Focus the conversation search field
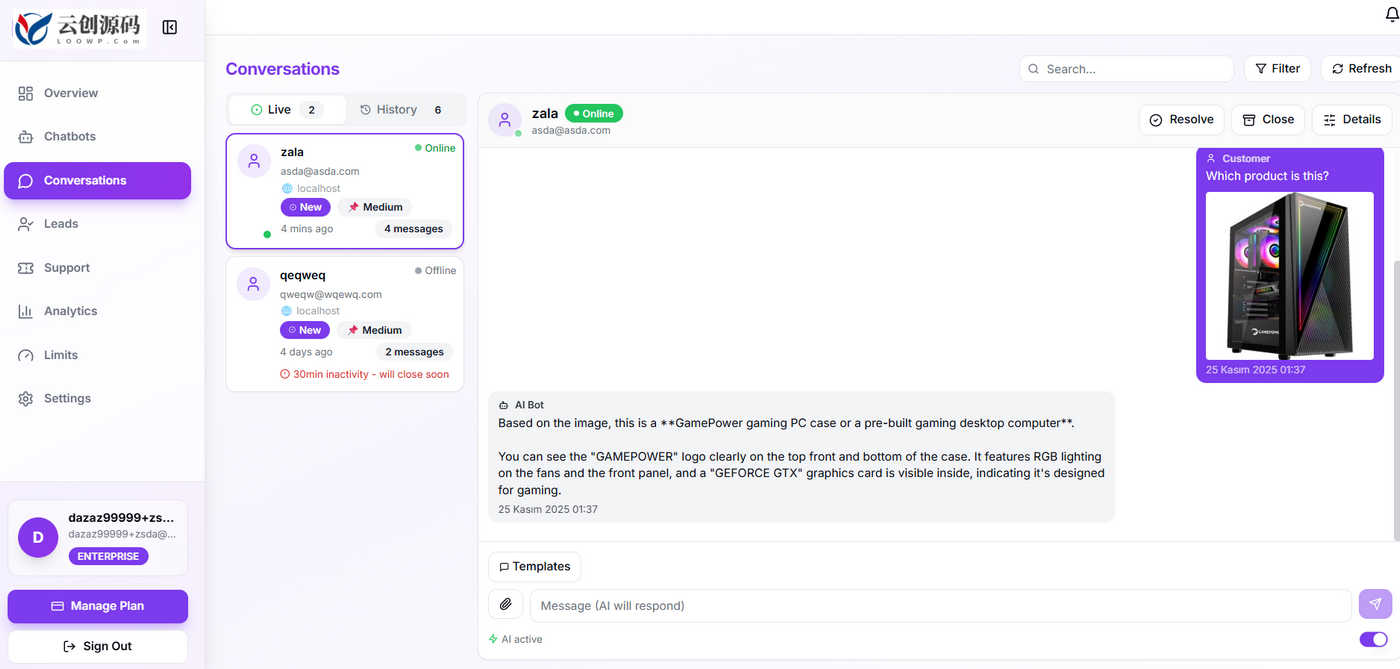1400x669 pixels. tap(1126, 68)
